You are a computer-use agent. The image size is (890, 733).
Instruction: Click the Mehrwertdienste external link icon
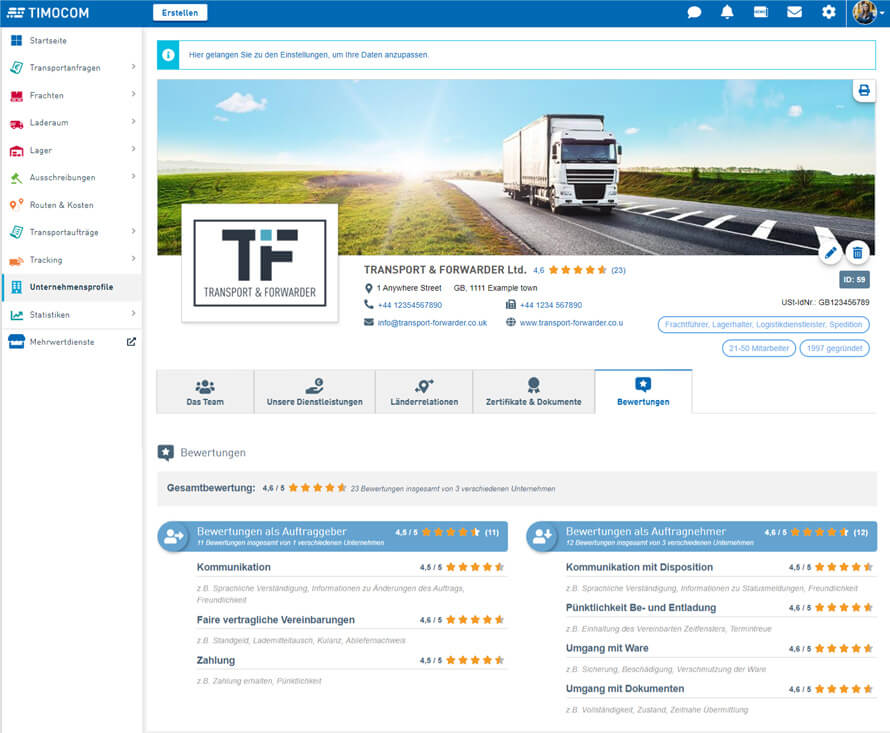pos(131,342)
